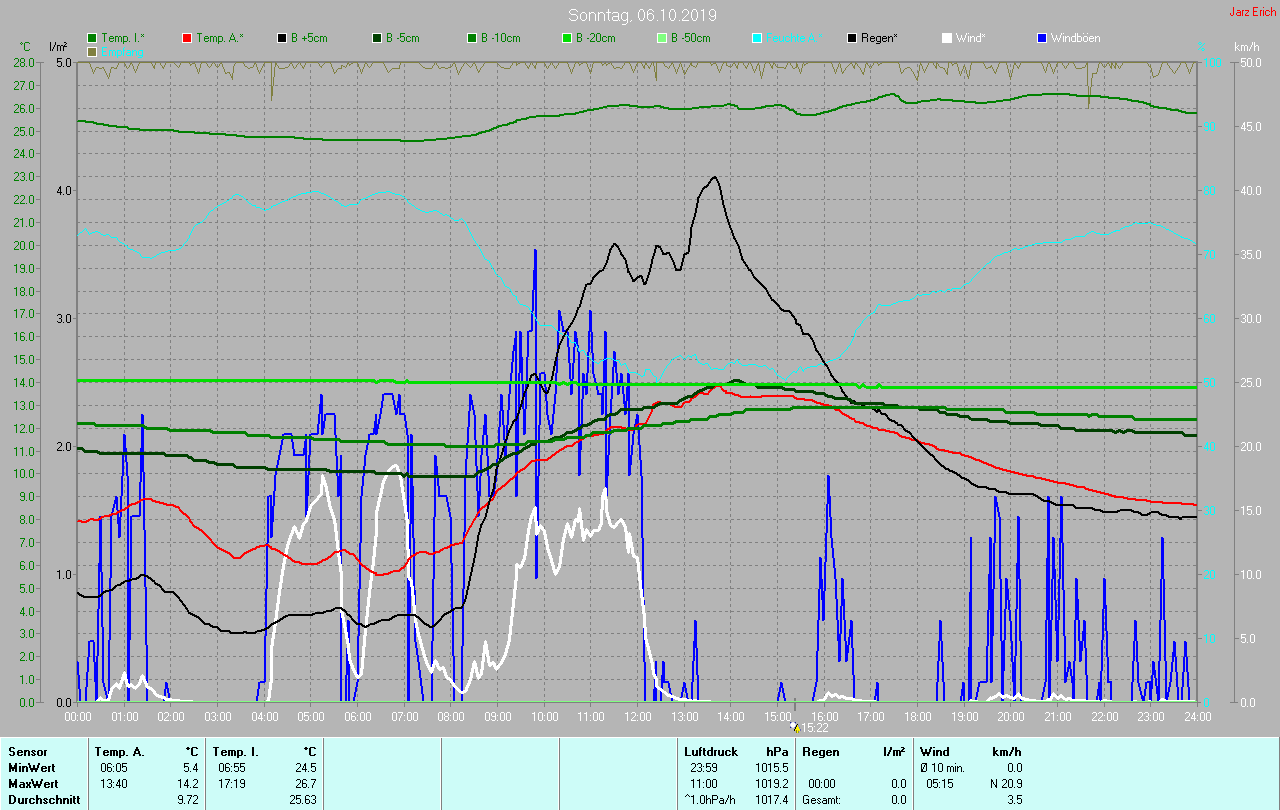Click the B -5cm legend swatch
The height and width of the screenshot is (810, 1280).
tap(377, 38)
